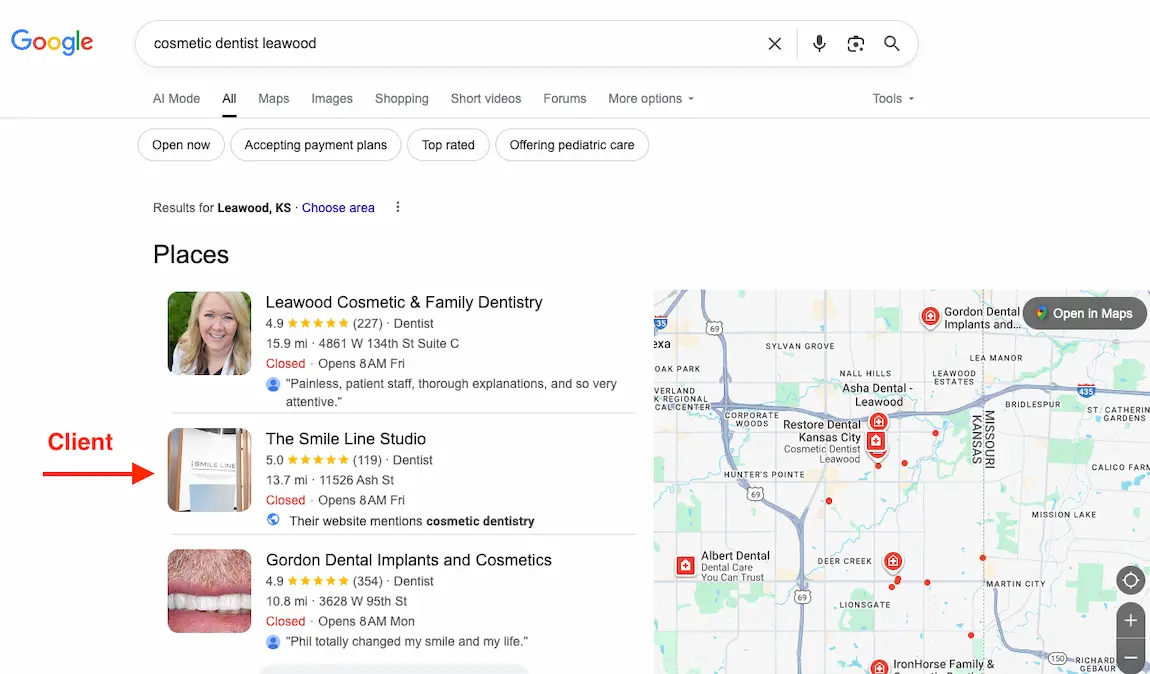Toggle the Accepting payment plans filter
This screenshot has width=1150, height=674.
click(x=316, y=145)
